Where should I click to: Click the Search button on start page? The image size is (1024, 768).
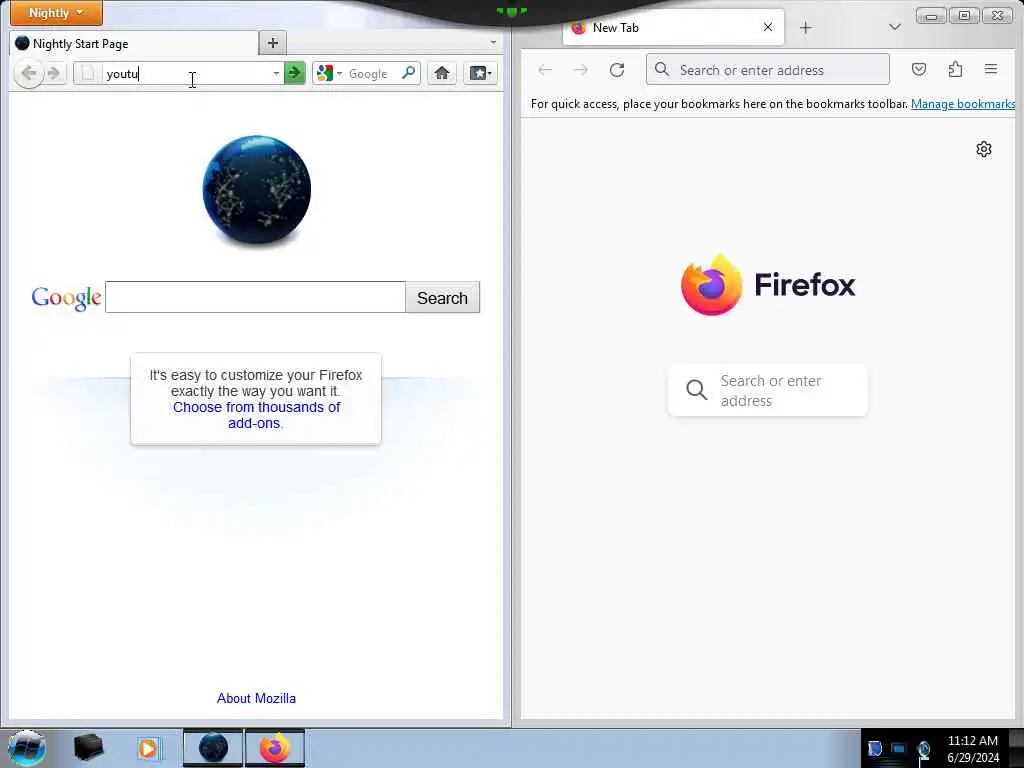coord(443,298)
